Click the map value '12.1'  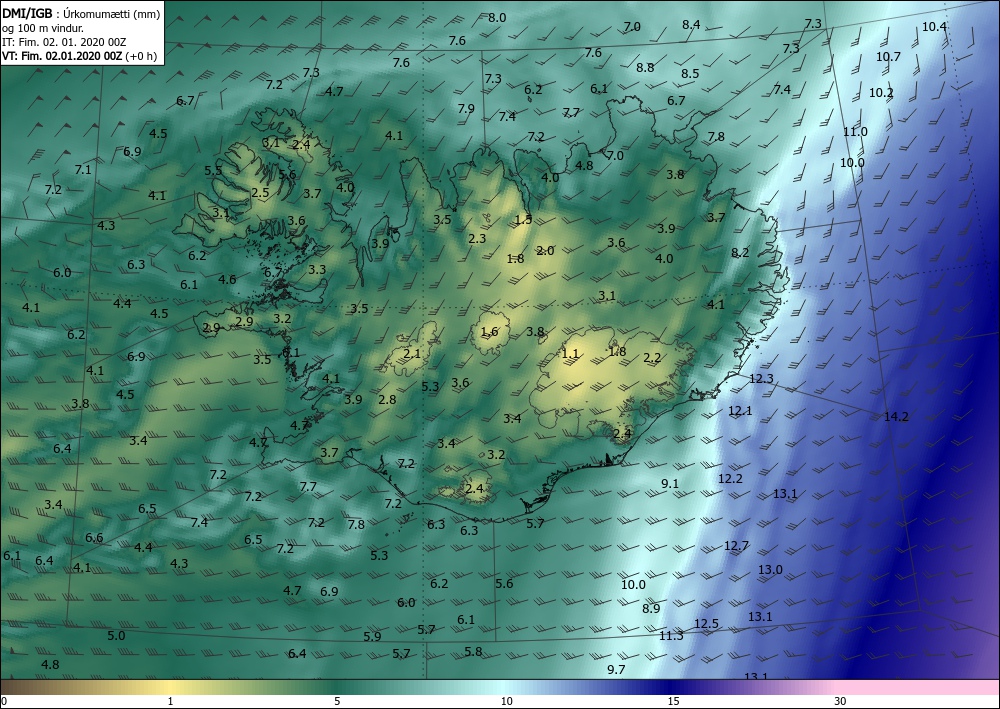point(740,411)
